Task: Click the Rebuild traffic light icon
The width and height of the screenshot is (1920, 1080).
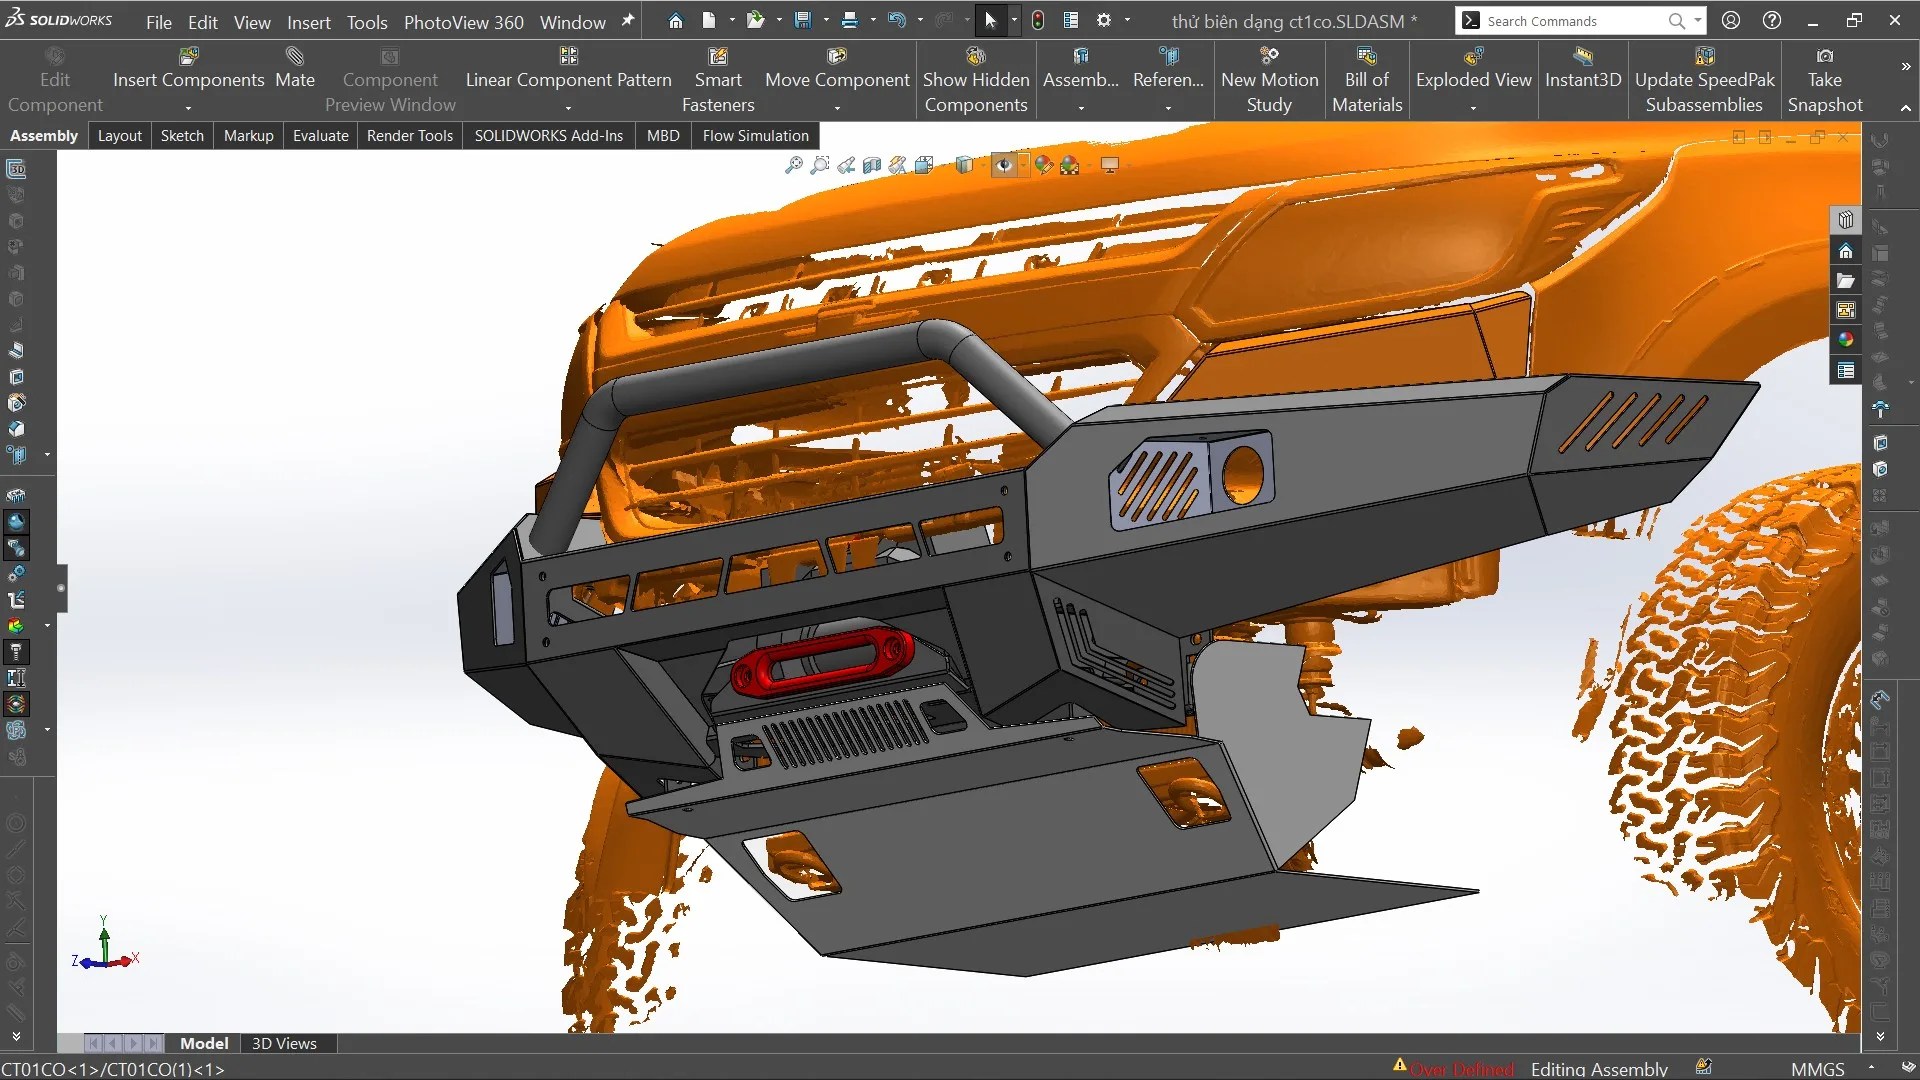Action: point(1038,21)
